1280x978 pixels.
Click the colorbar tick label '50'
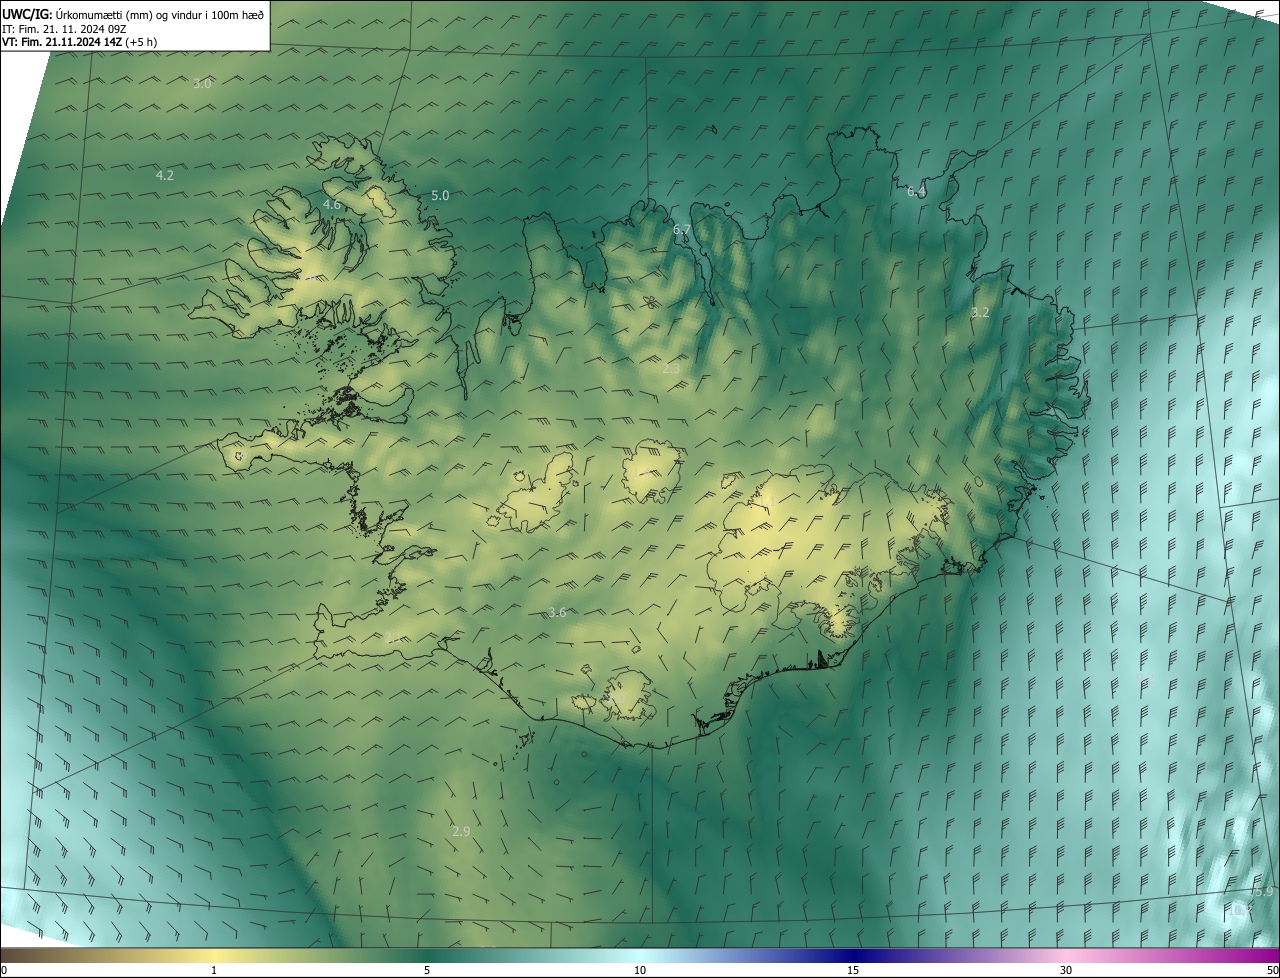[1272, 970]
